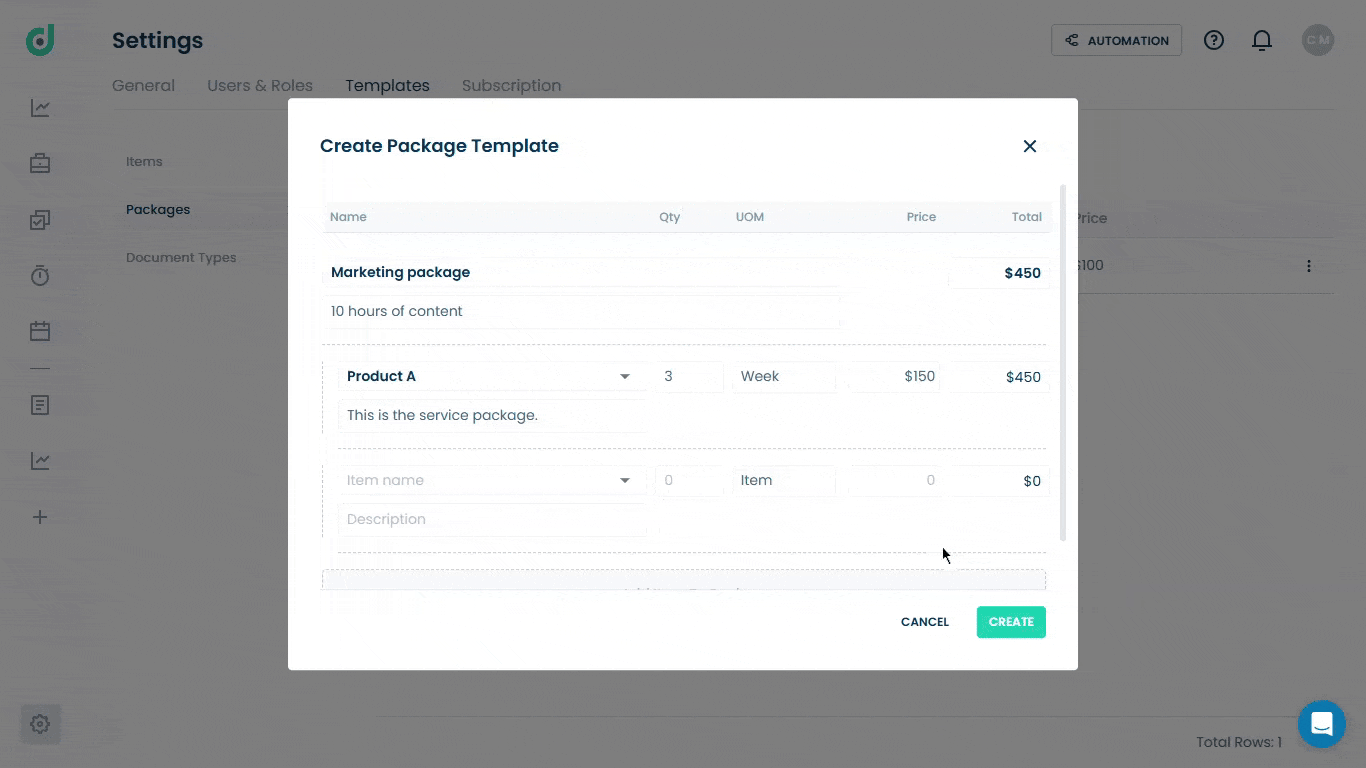Screen dimensions: 1366x768
Task: Open the user avatar in top bar
Action: coord(1318,40)
